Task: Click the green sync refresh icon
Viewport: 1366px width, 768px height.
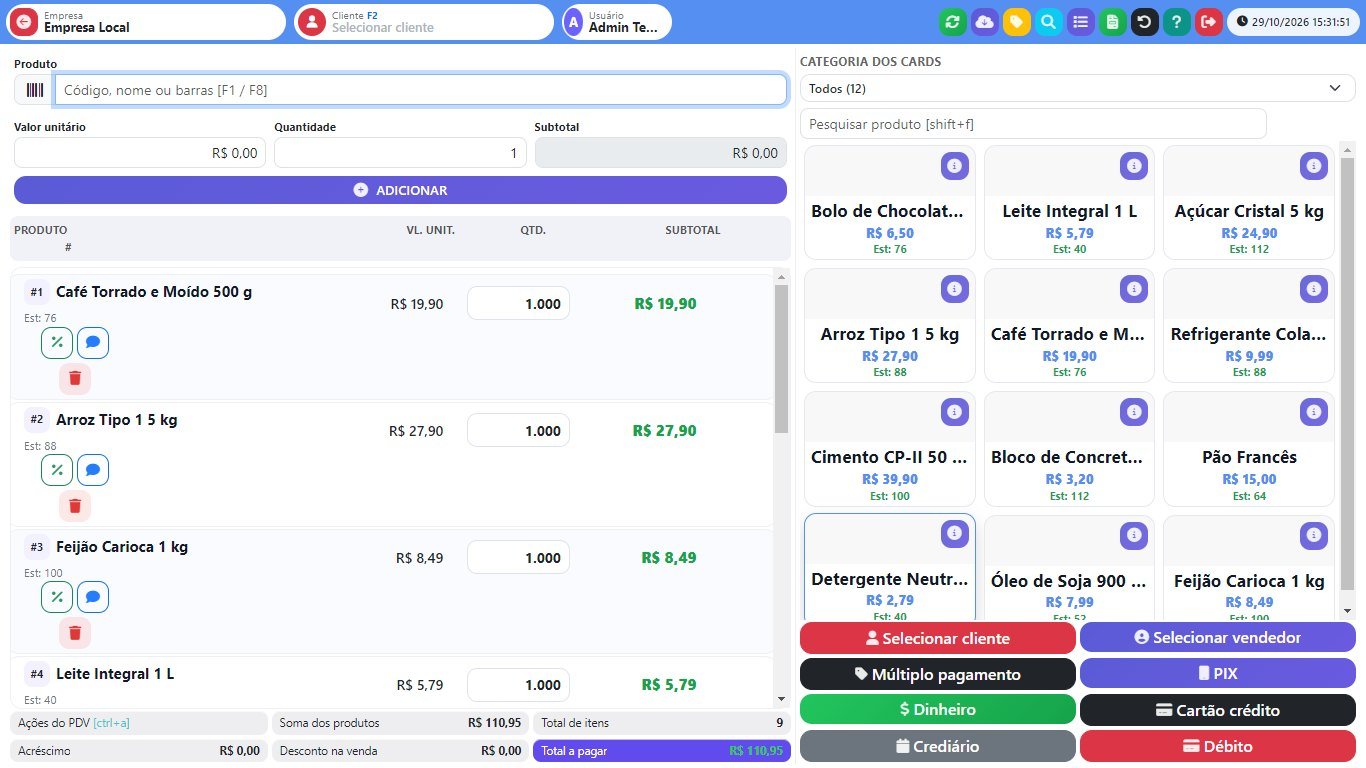Action: [x=953, y=21]
